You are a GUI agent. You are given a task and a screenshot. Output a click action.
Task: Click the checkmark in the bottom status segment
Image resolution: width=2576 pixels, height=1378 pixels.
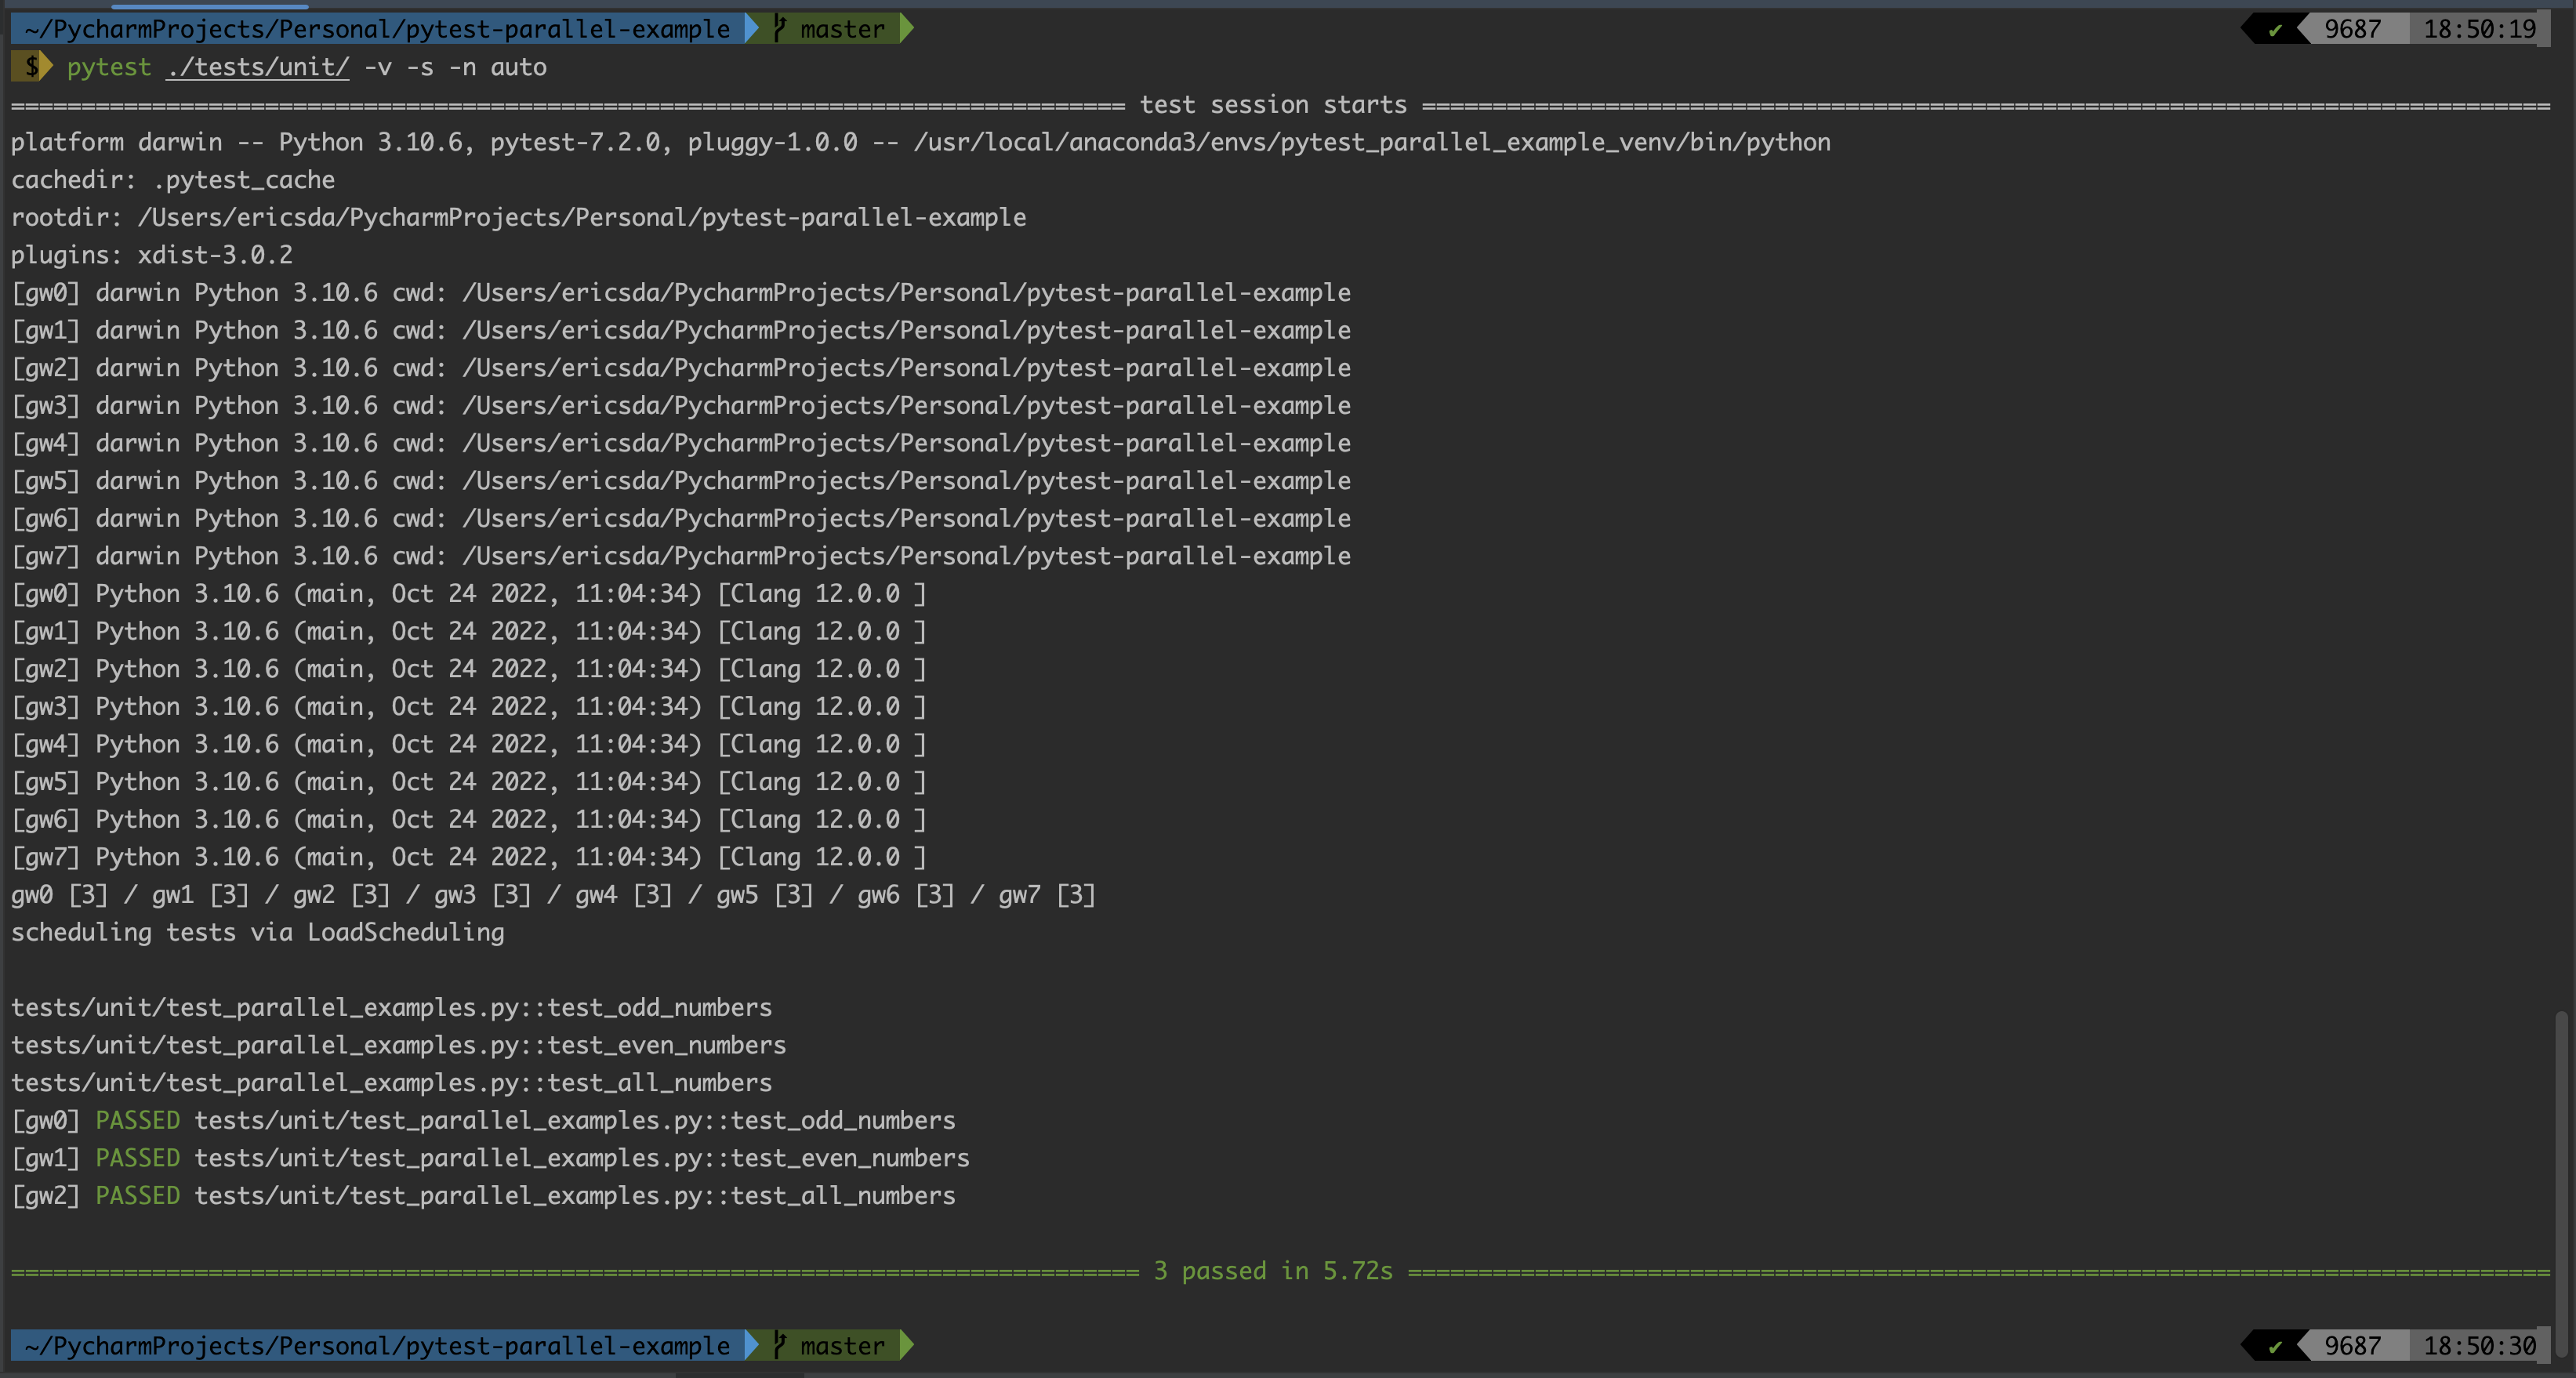point(2276,1345)
